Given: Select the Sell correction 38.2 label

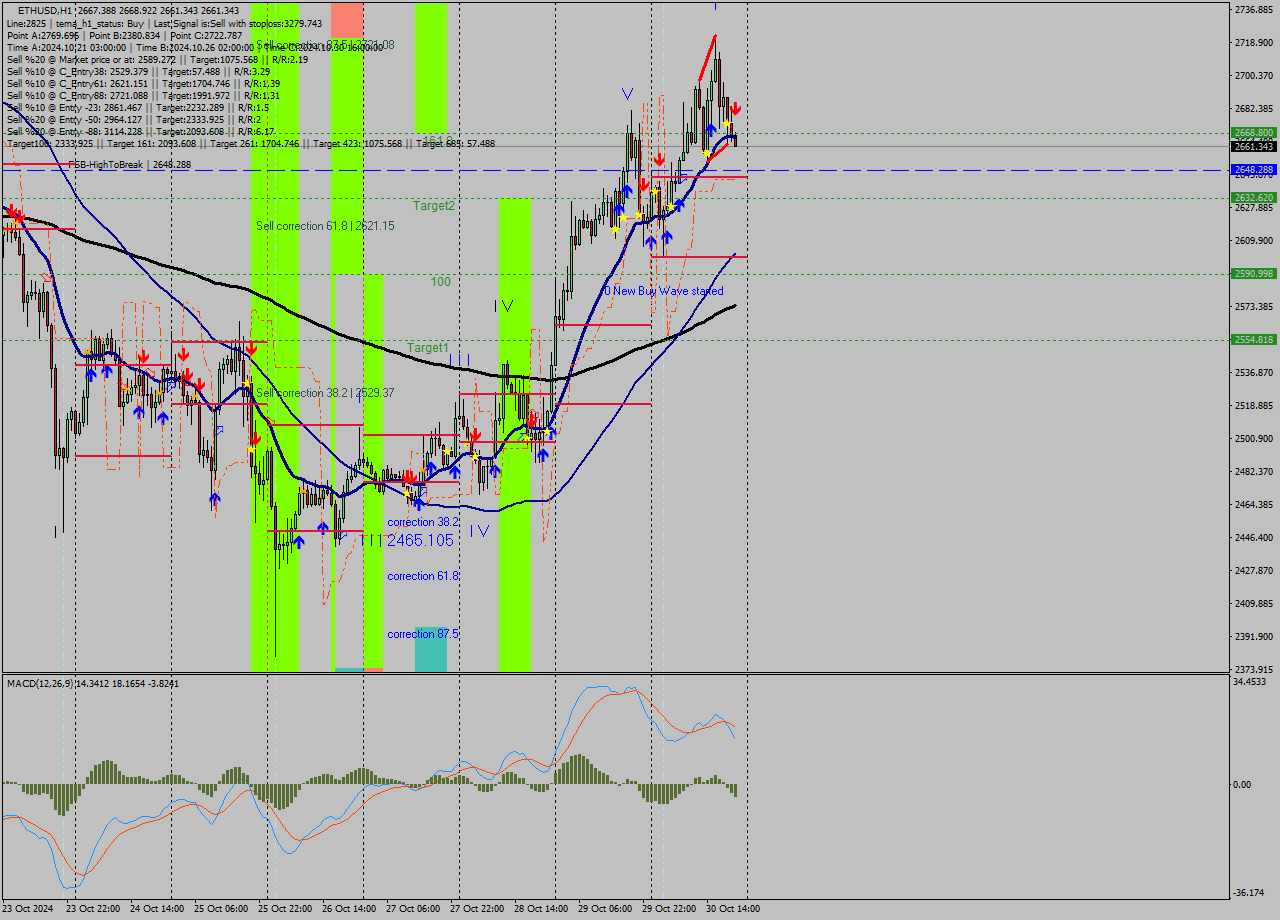Looking at the screenshot, I should coord(325,393).
